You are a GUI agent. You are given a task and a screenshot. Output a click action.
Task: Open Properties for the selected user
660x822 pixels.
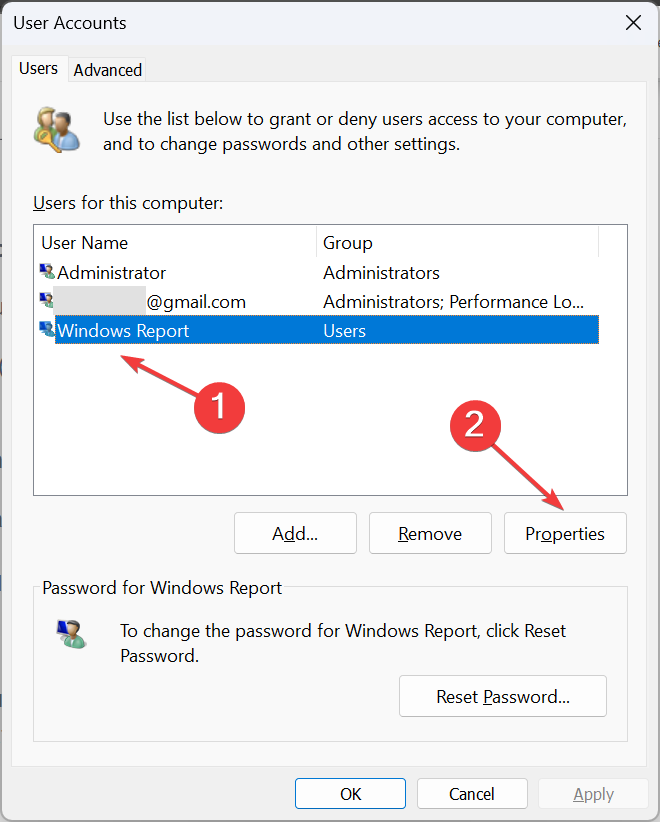[x=565, y=533]
